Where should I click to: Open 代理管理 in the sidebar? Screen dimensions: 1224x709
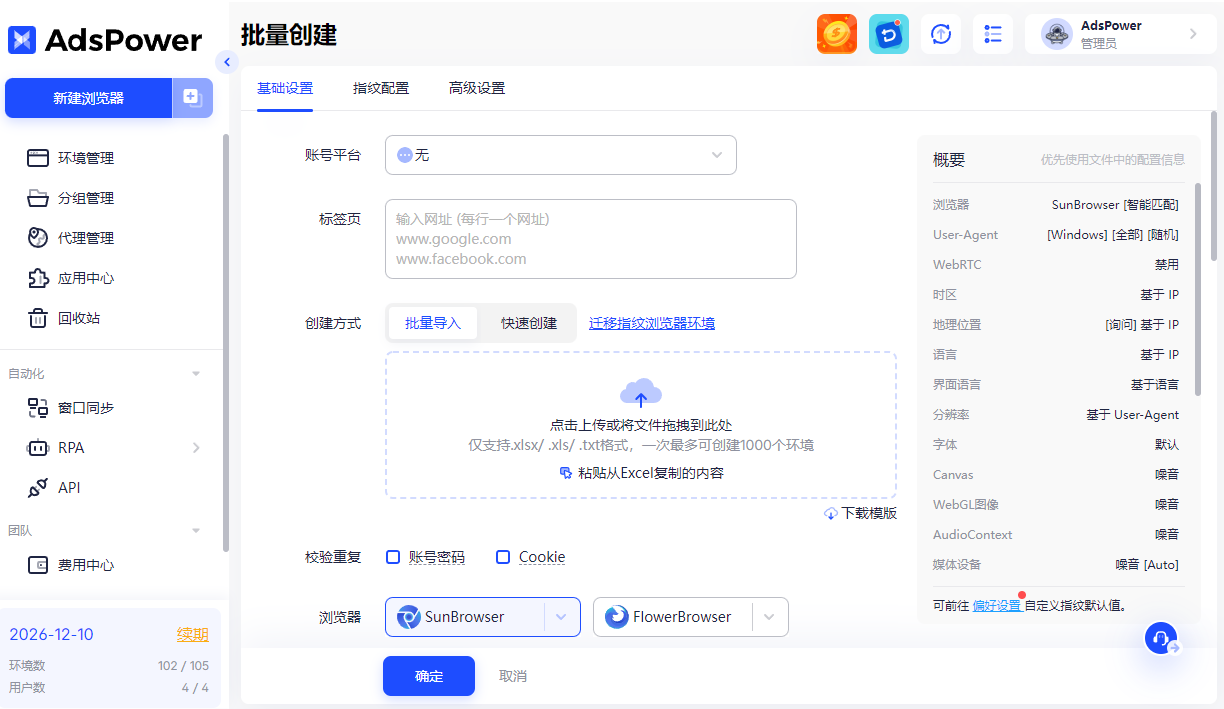coord(86,238)
